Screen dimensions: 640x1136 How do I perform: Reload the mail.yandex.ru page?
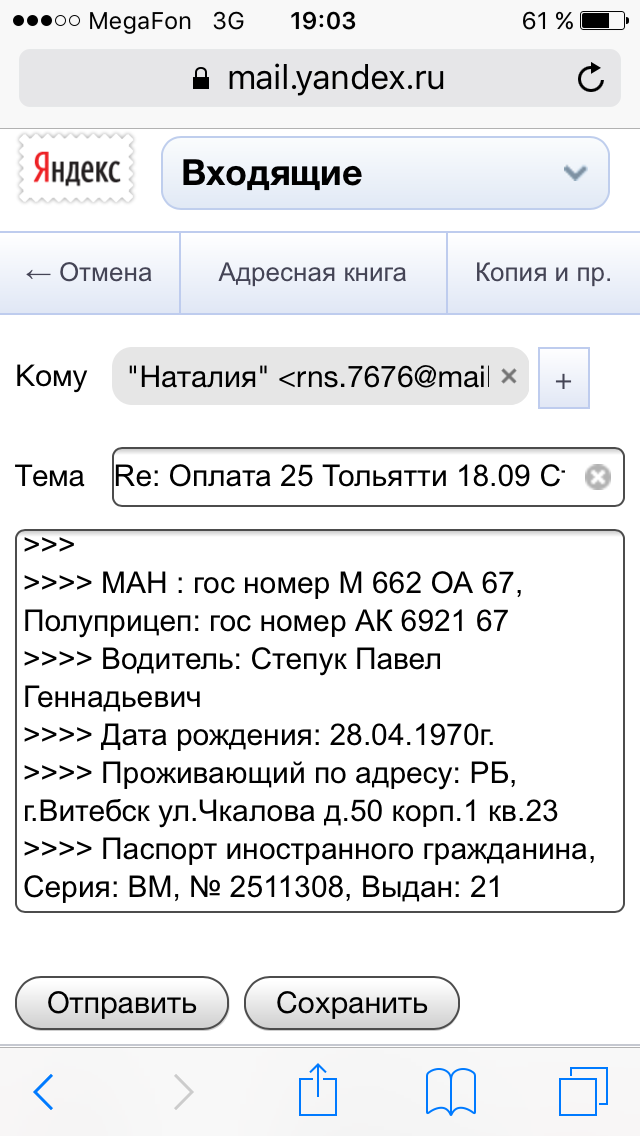(x=591, y=78)
